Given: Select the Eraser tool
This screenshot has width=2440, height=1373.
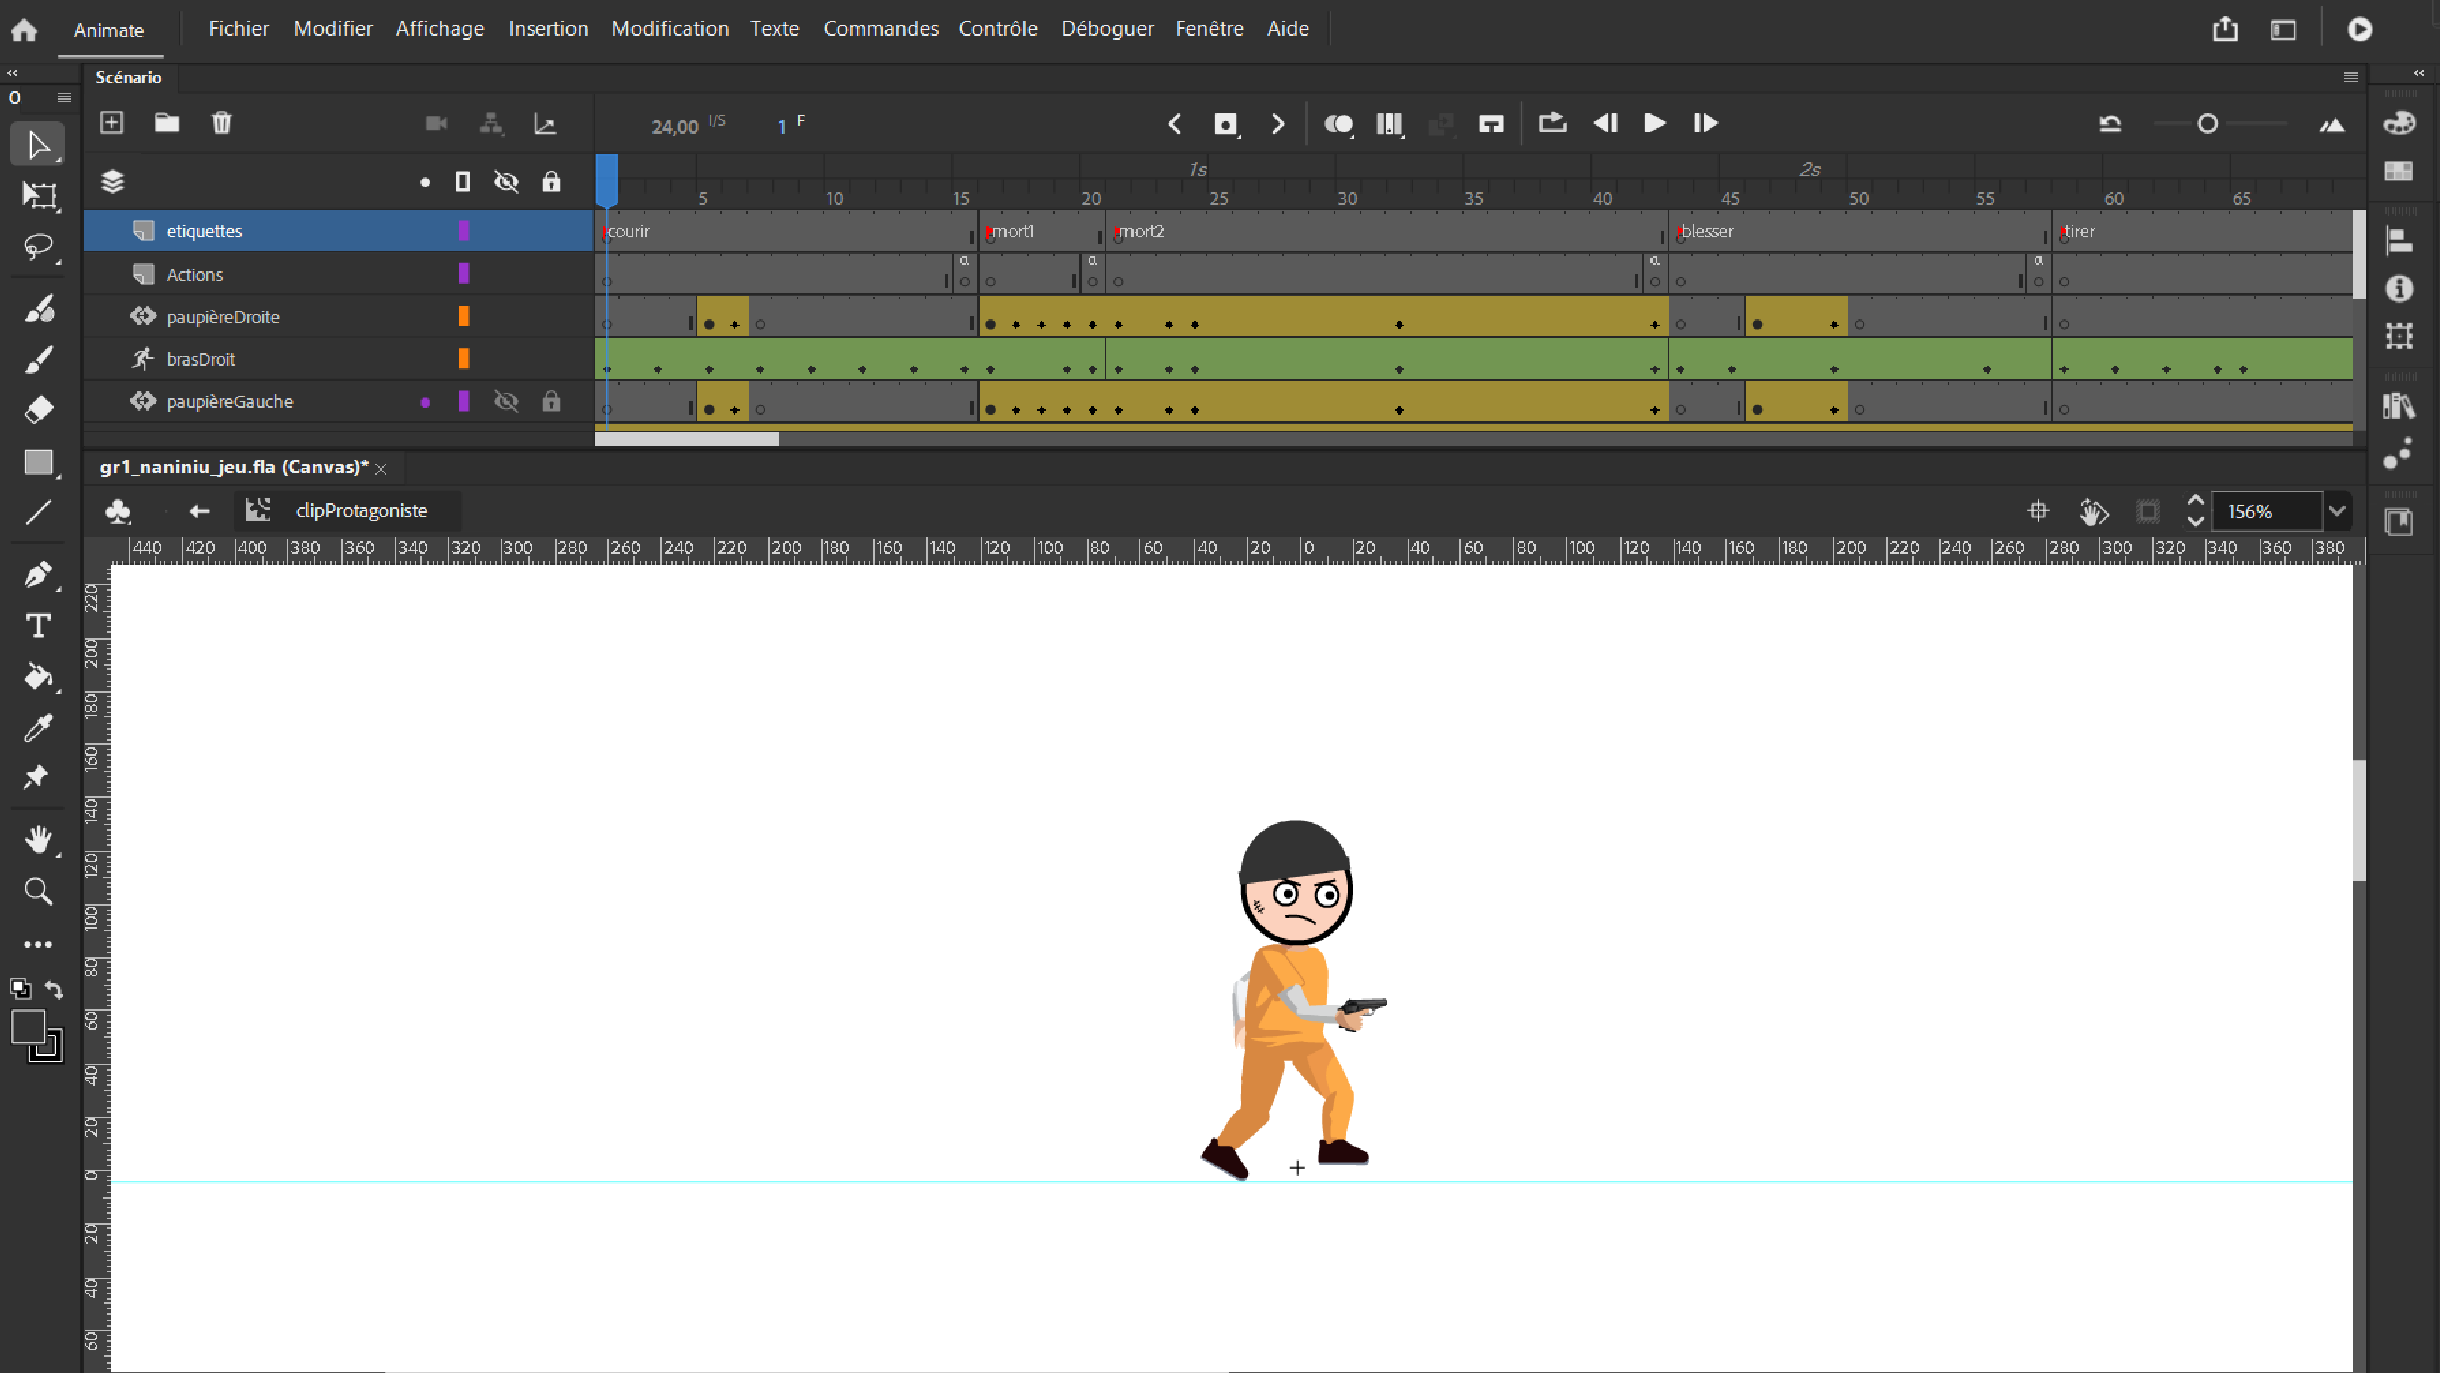Looking at the screenshot, I should tap(38, 409).
